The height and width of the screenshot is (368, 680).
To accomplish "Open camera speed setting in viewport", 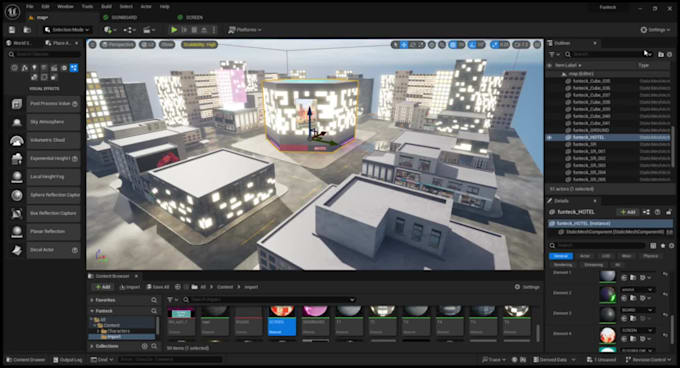I will point(521,45).
